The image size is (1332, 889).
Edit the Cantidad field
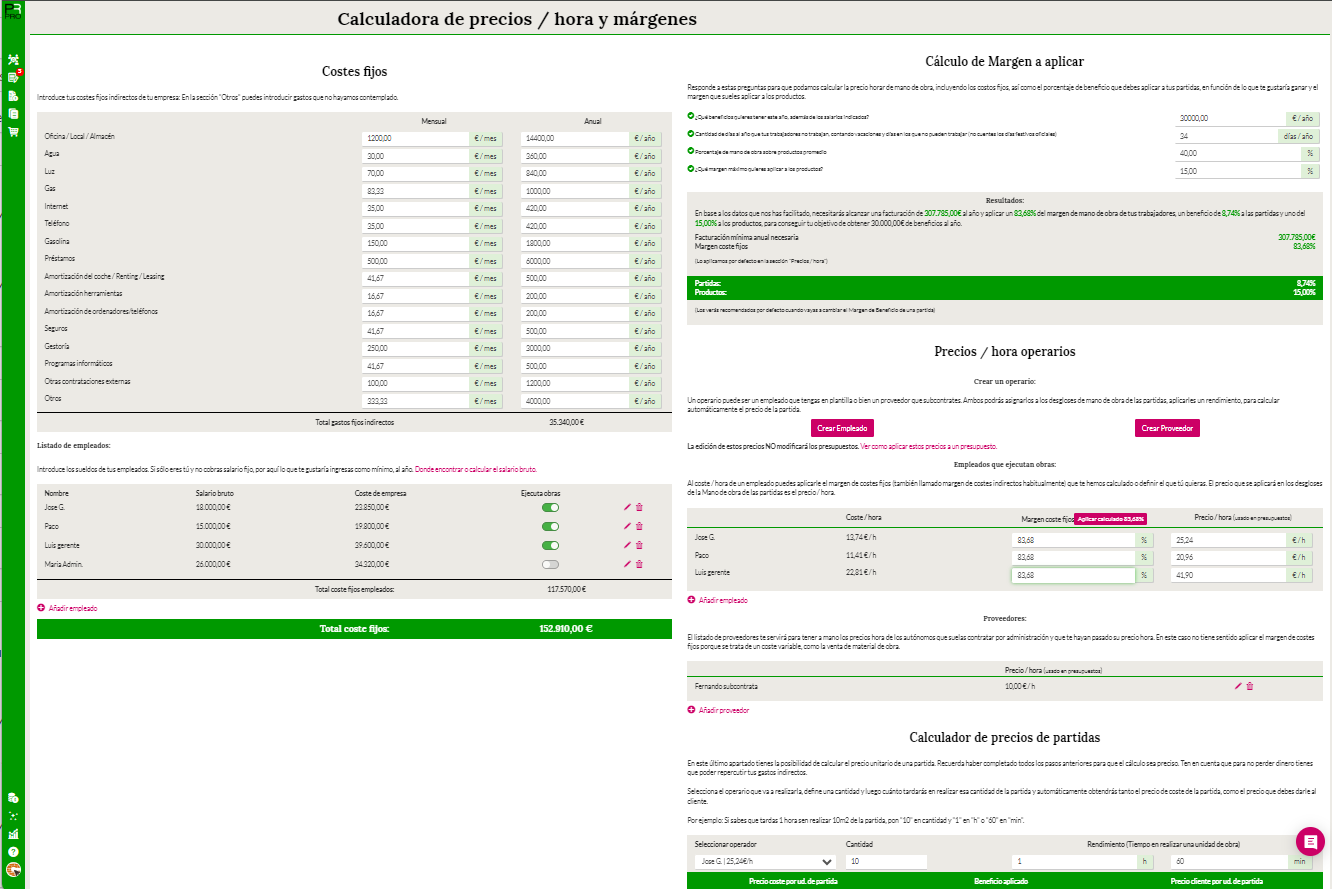click(x=886, y=861)
